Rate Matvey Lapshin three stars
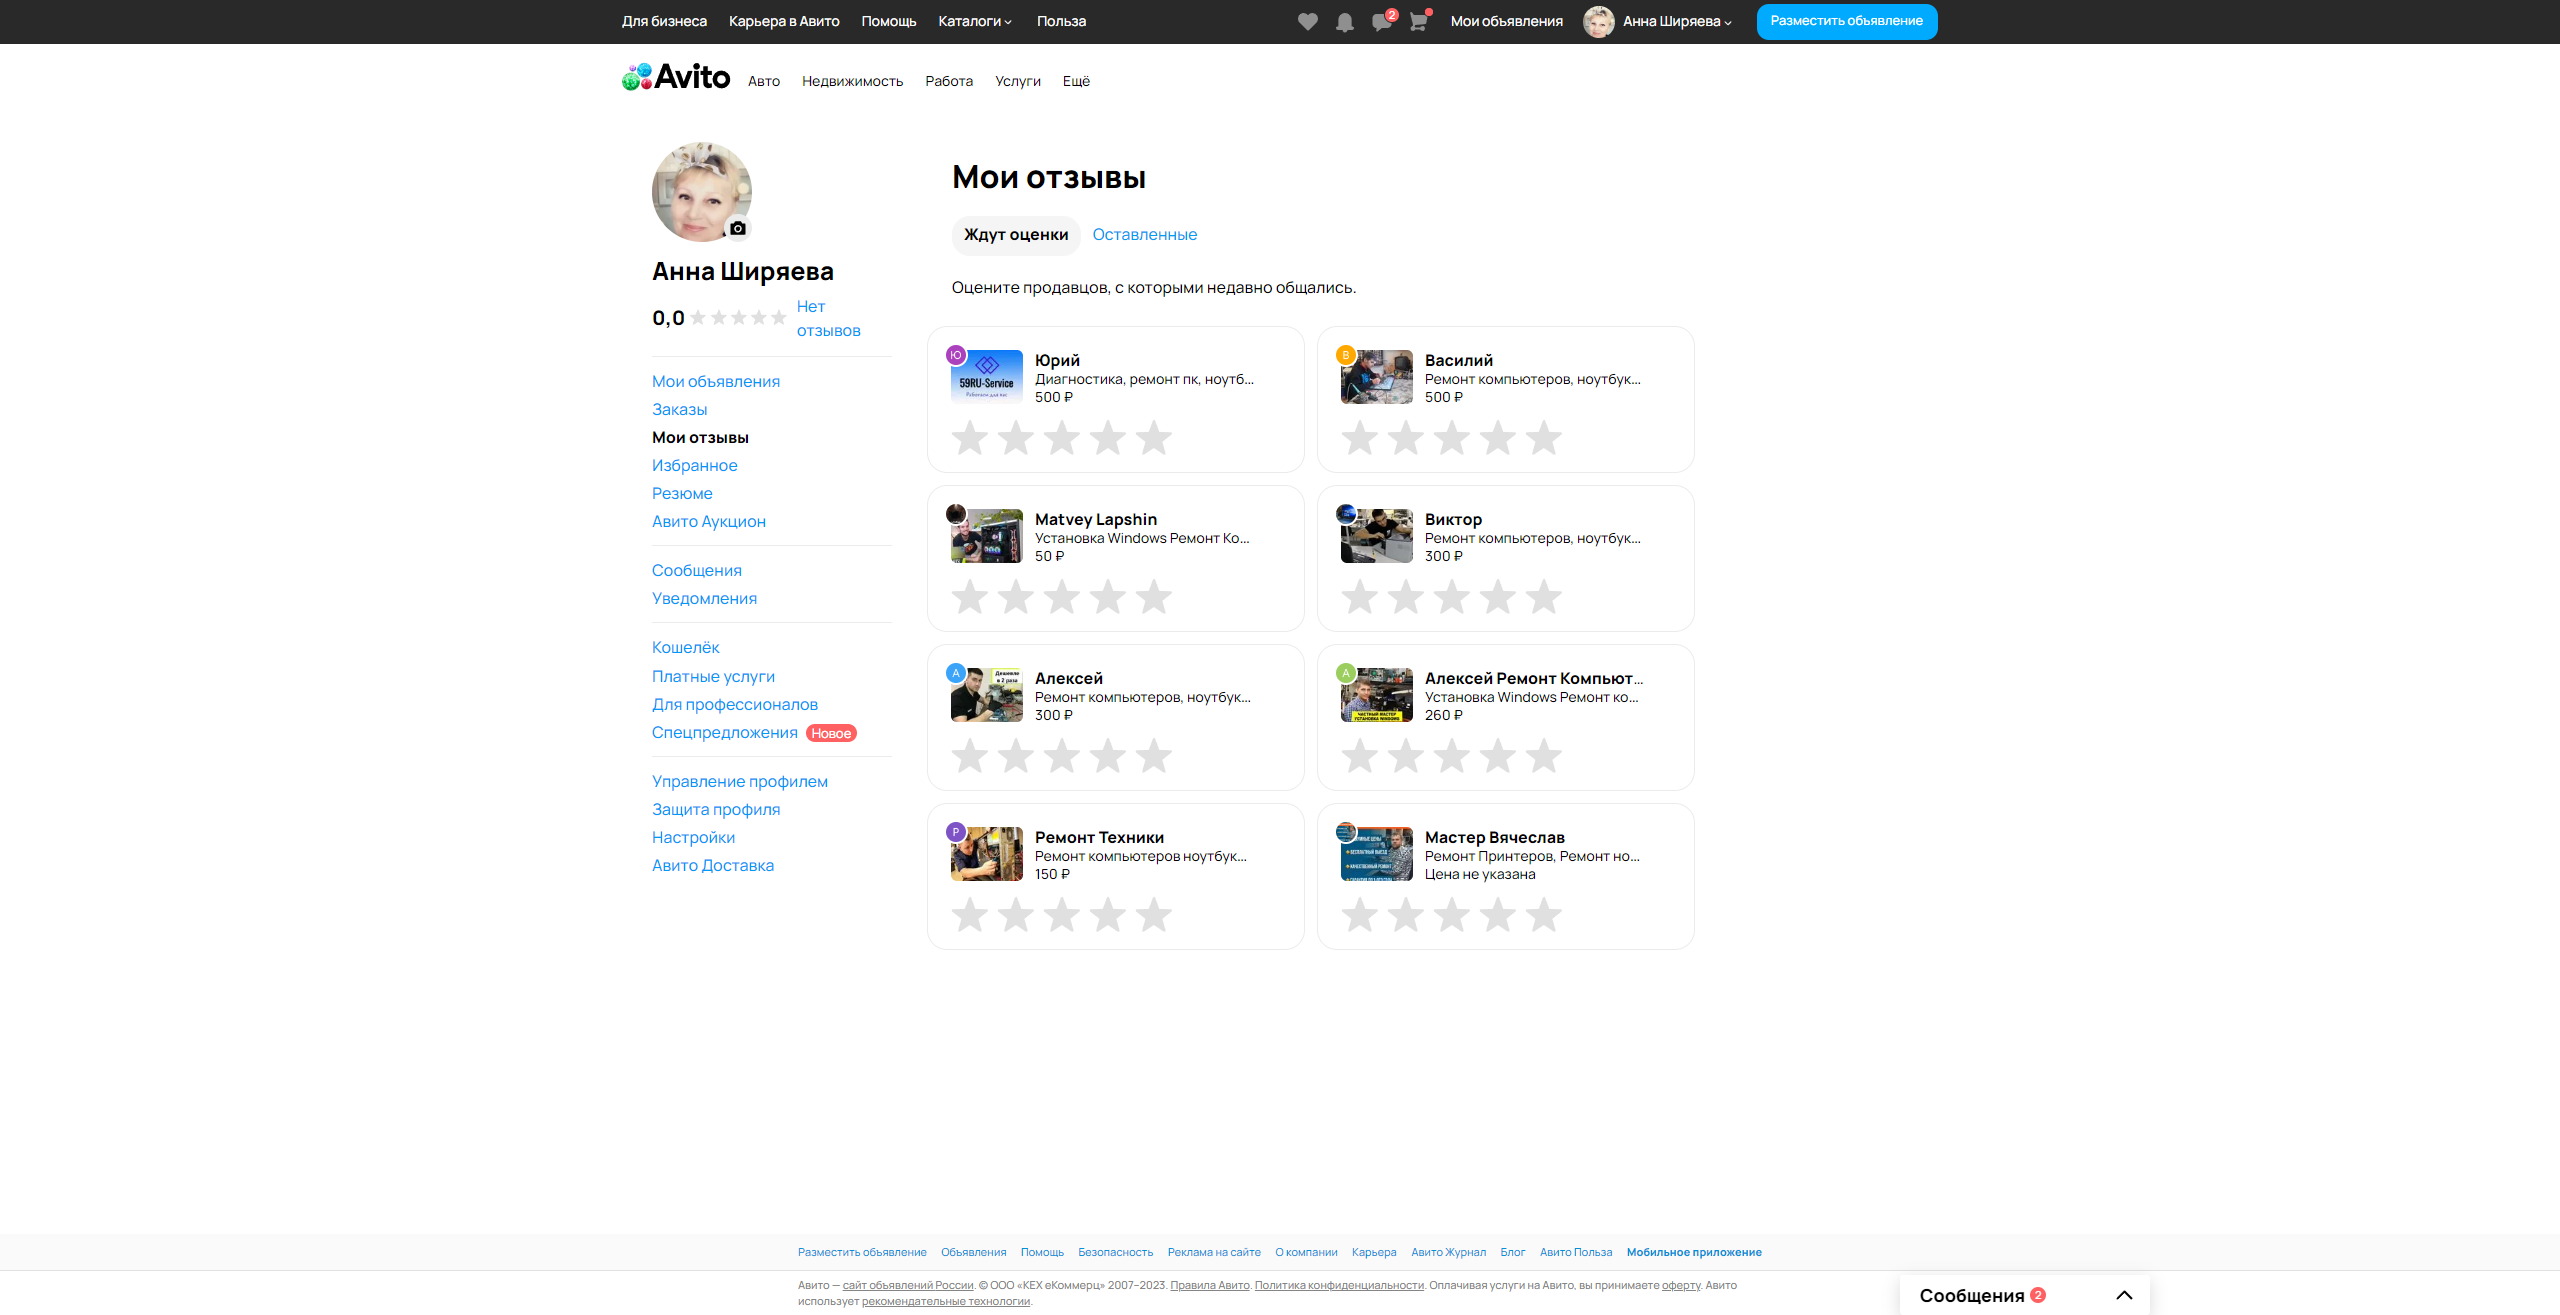The height and width of the screenshot is (1315, 2560). click(1061, 597)
